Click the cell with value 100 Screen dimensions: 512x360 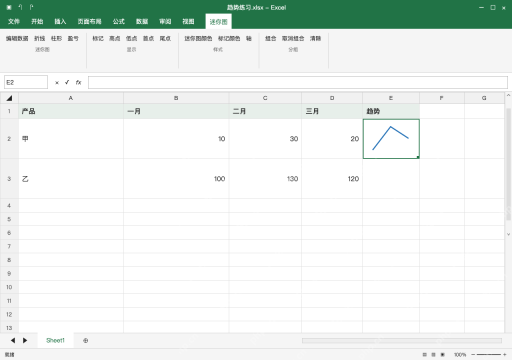click(176, 179)
